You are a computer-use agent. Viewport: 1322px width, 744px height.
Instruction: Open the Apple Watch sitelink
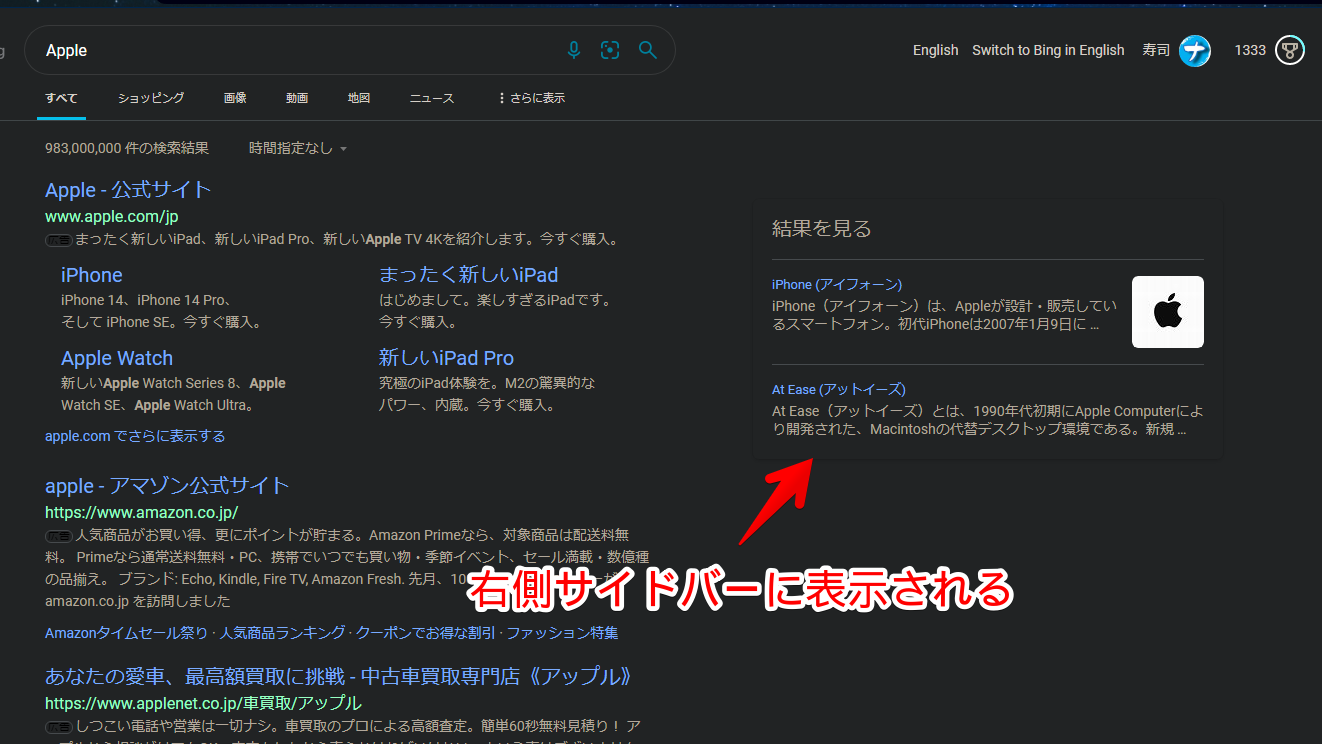point(117,358)
